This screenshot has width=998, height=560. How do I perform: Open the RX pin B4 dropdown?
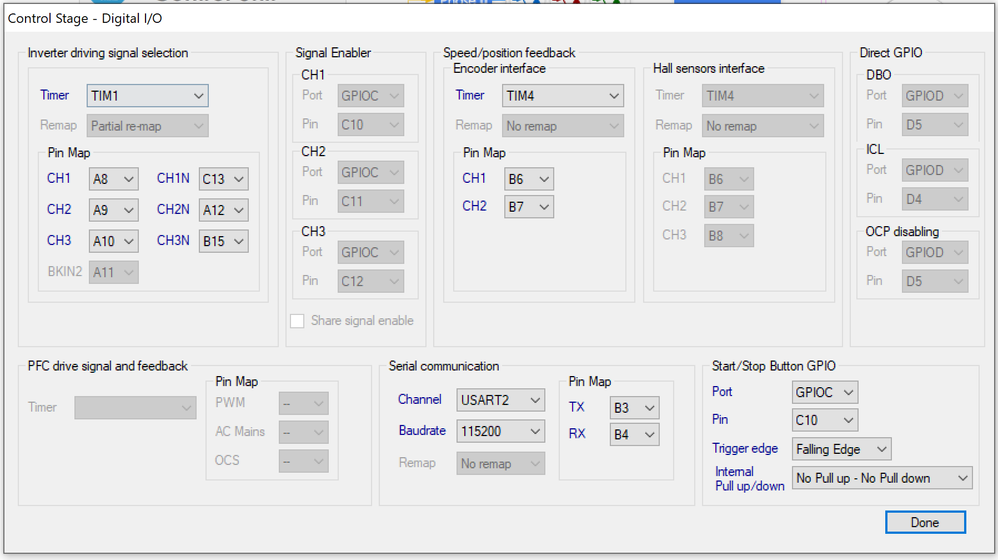click(x=634, y=435)
